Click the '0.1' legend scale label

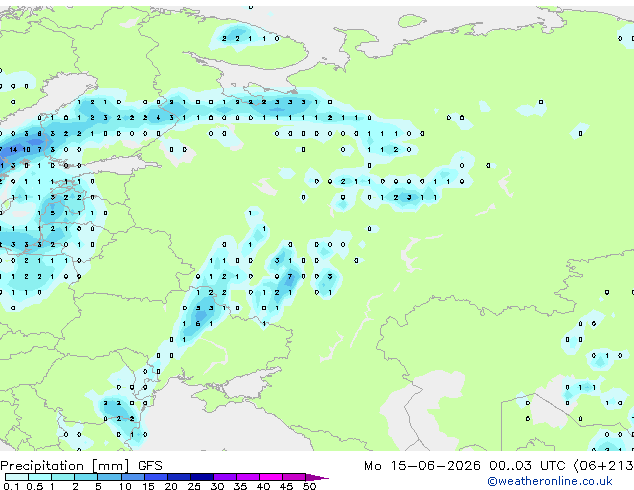[12, 486]
